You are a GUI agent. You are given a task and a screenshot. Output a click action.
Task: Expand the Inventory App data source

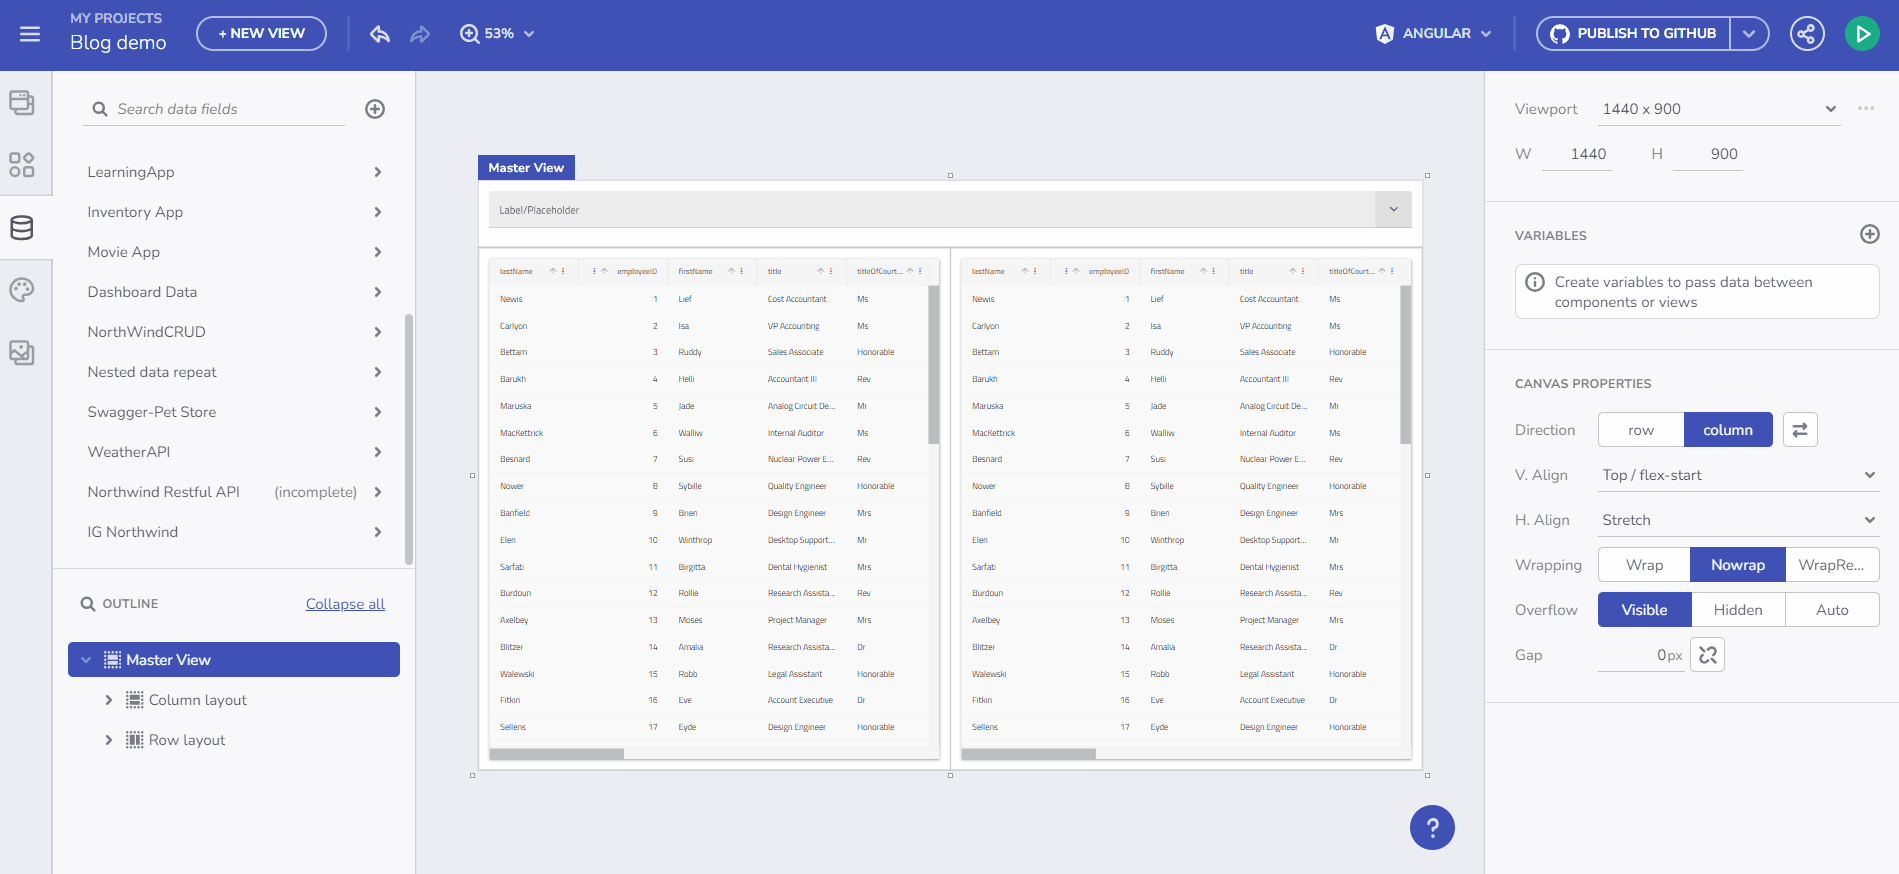coord(377,212)
